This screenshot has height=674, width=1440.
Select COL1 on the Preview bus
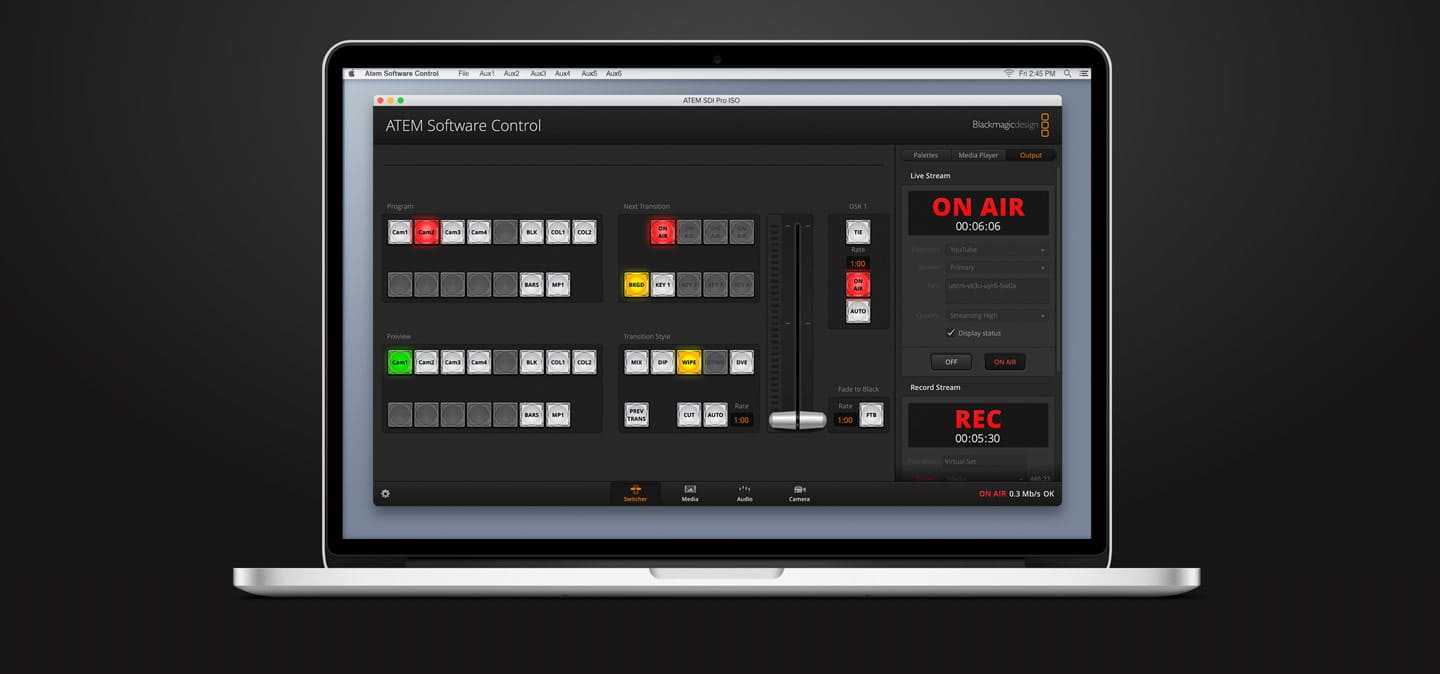click(558, 362)
